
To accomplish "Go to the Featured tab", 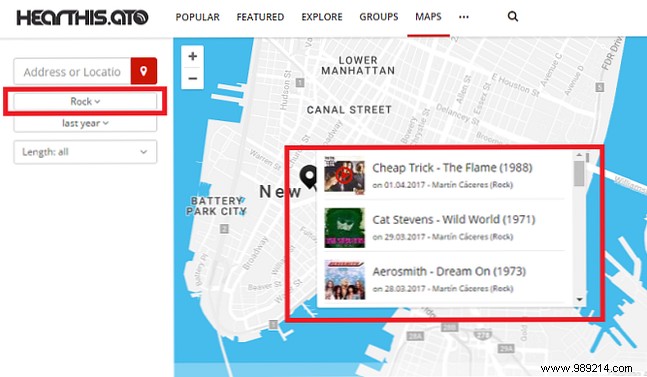I will [260, 17].
